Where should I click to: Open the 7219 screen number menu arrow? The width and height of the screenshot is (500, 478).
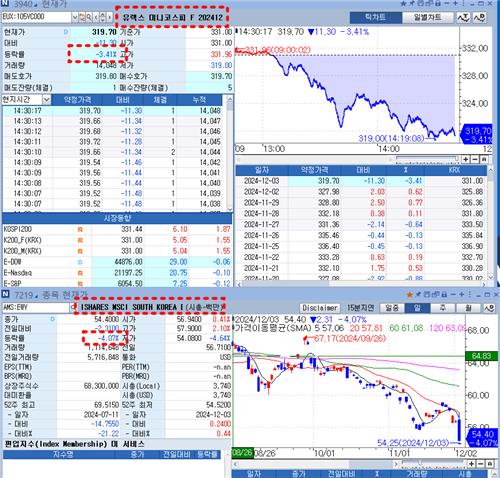(35, 296)
